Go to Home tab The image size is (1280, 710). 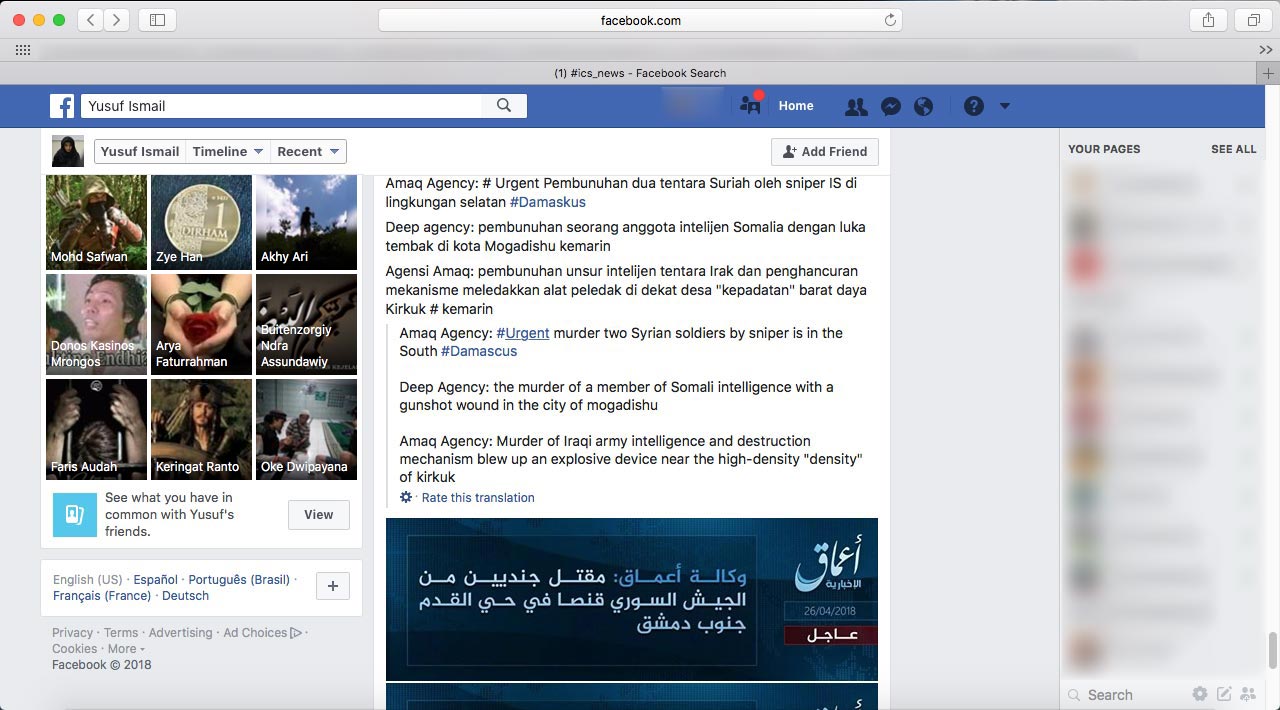point(796,106)
